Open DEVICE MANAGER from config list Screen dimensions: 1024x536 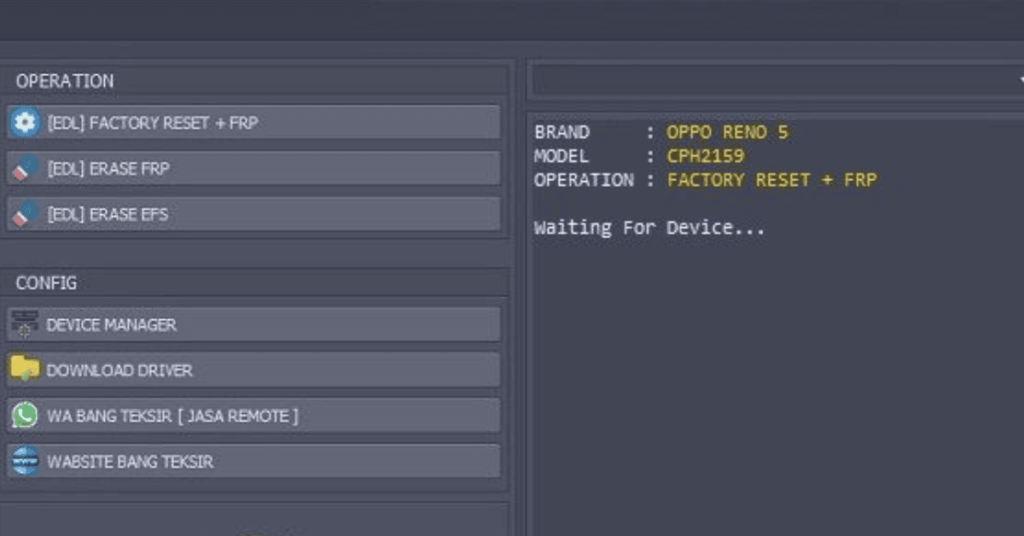pos(254,324)
